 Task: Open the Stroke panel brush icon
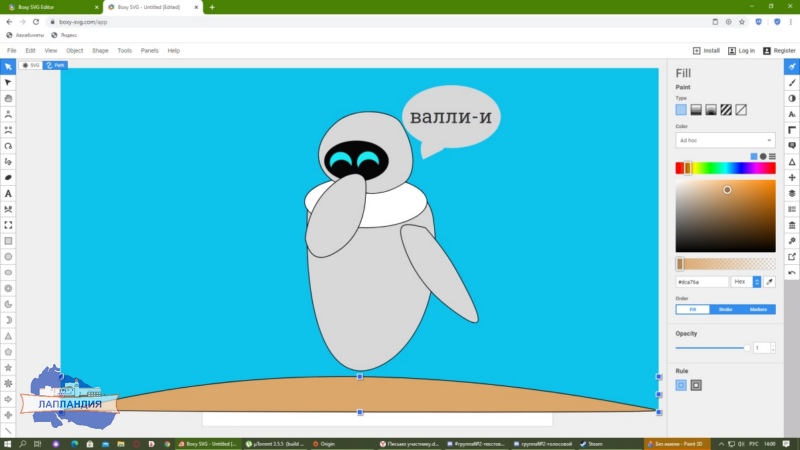tap(792, 82)
